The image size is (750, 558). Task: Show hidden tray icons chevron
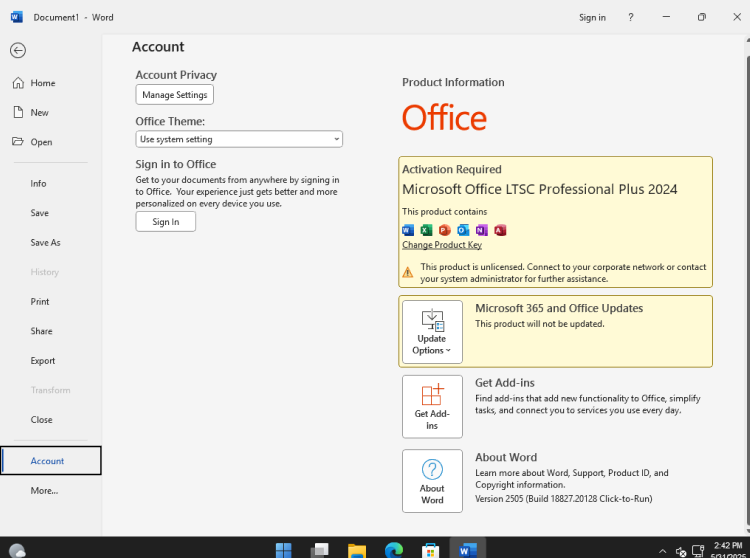662,551
